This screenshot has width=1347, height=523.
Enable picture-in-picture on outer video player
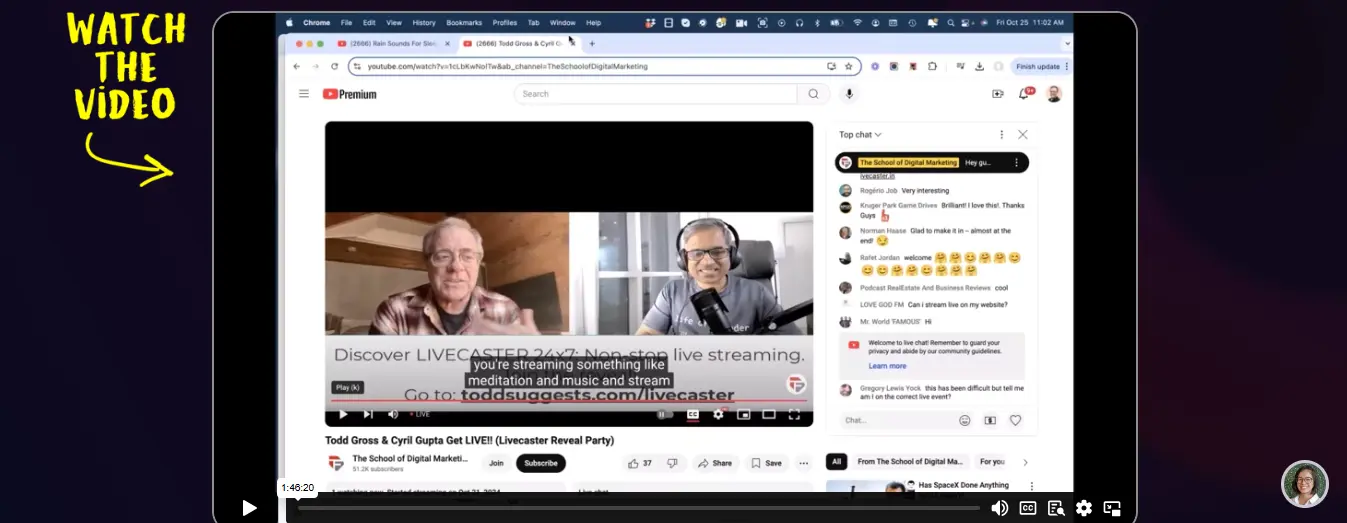tap(1112, 508)
